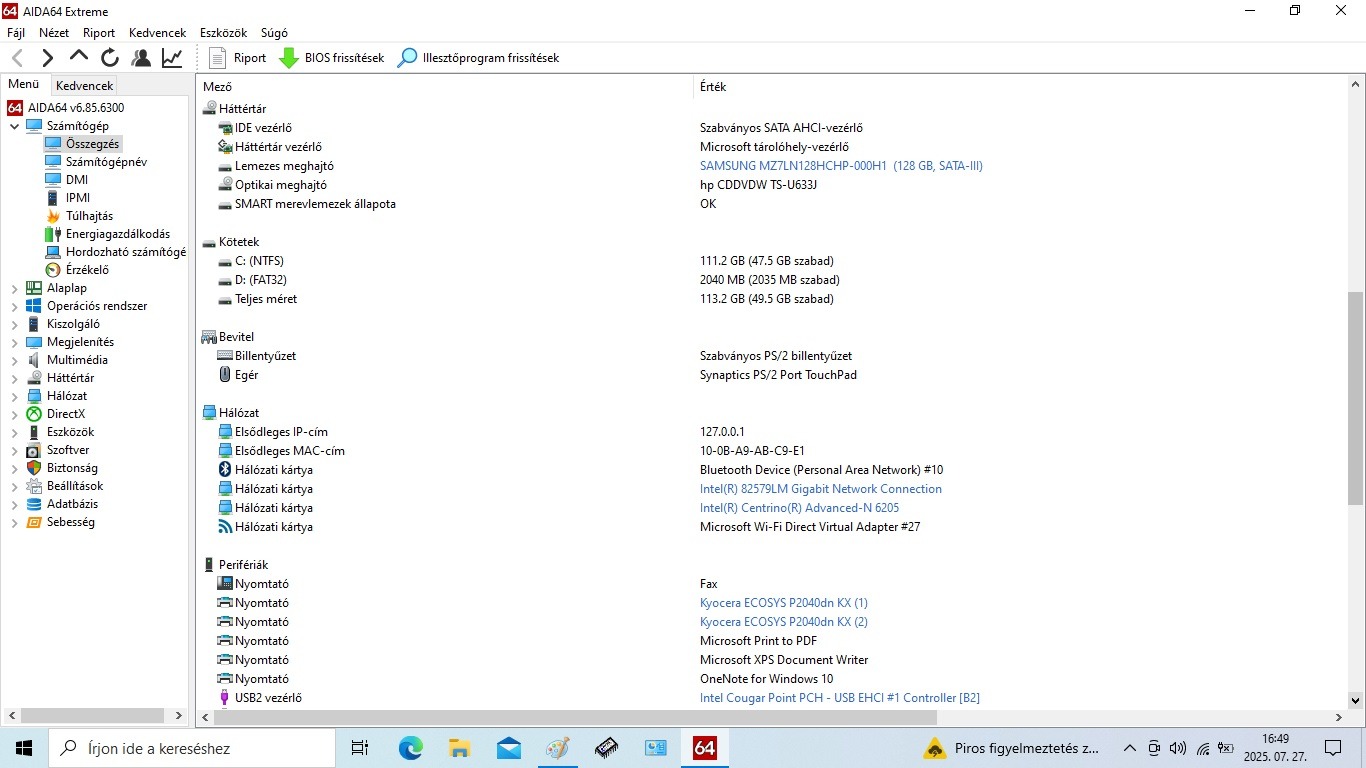The height and width of the screenshot is (768, 1366).
Task: Click the Eszközök device icon in tree
Action: [x=34, y=432]
